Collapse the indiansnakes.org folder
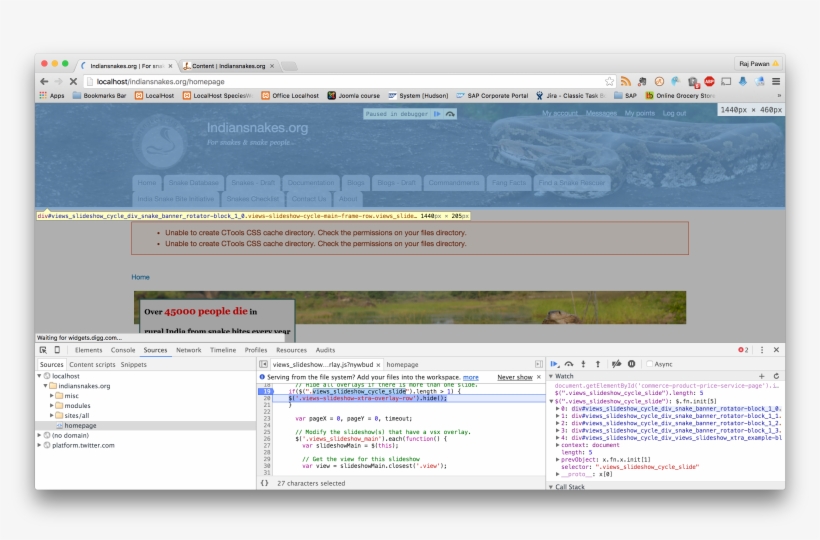The image size is (820, 540). [45, 386]
